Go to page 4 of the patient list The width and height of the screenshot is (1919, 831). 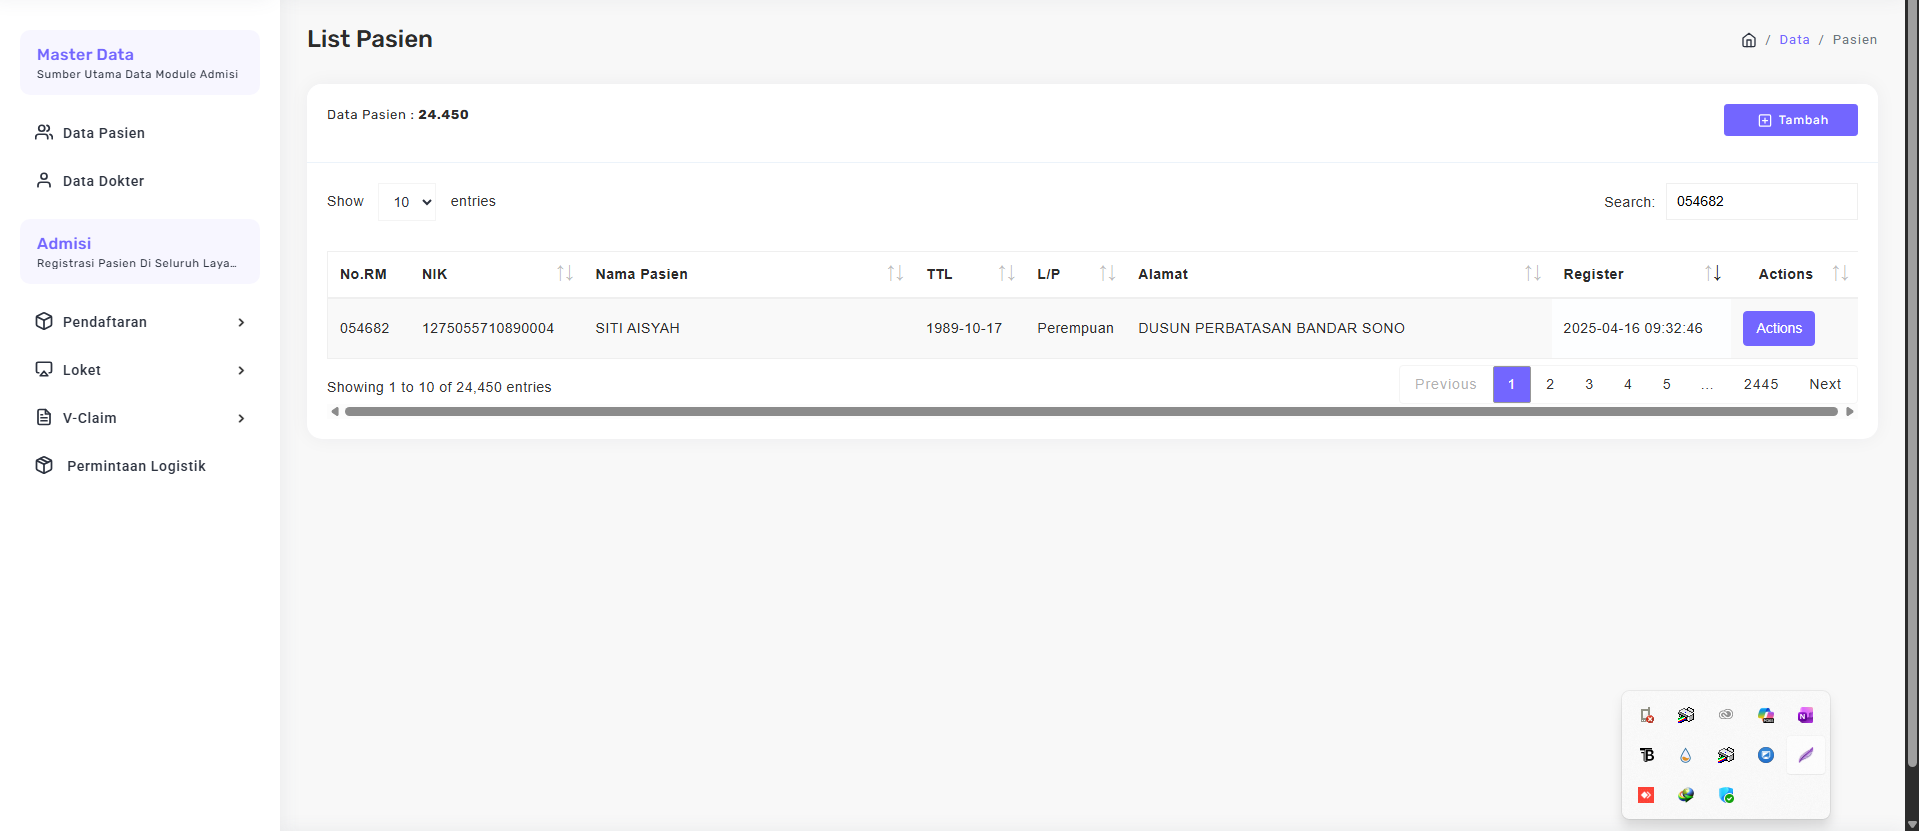pyautogui.click(x=1628, y=384)
